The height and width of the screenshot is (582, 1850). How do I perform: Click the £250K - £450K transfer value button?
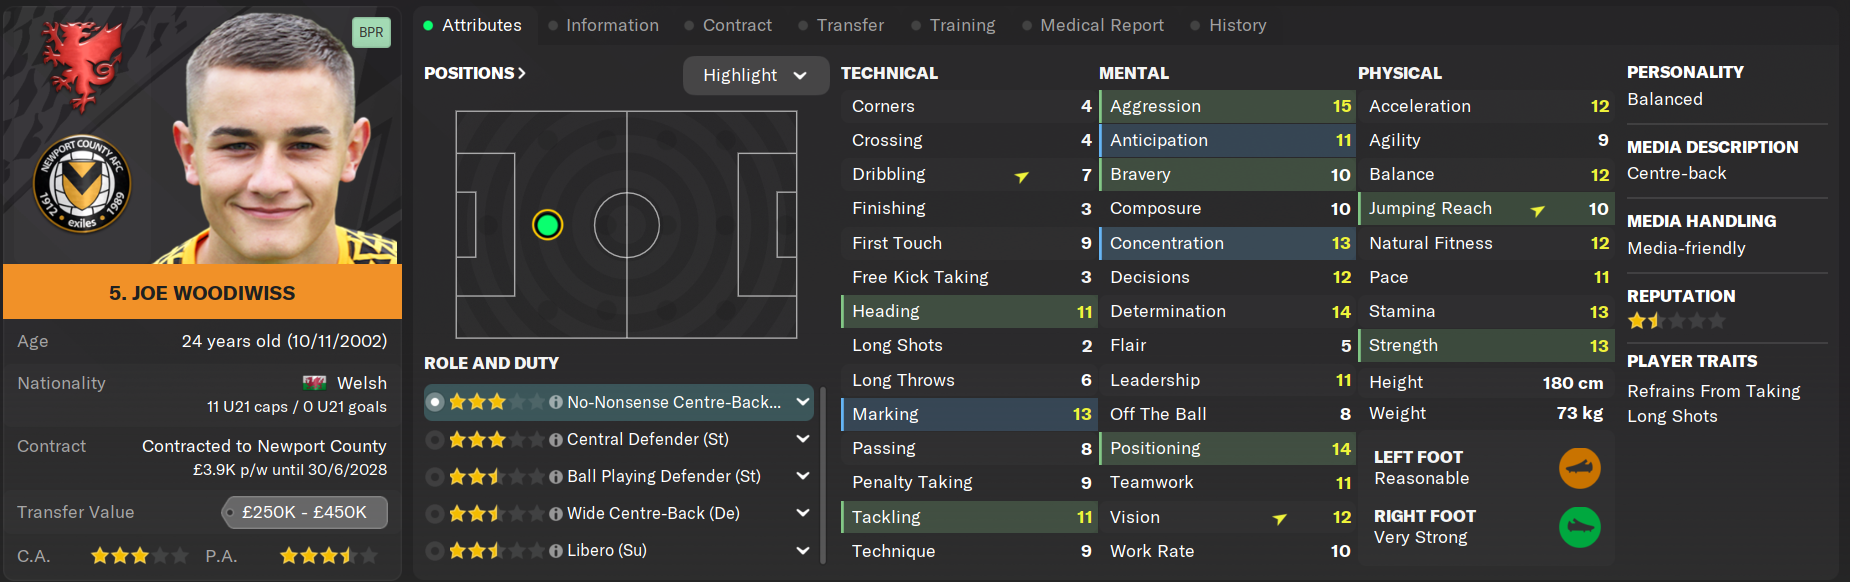pos(304,512)
